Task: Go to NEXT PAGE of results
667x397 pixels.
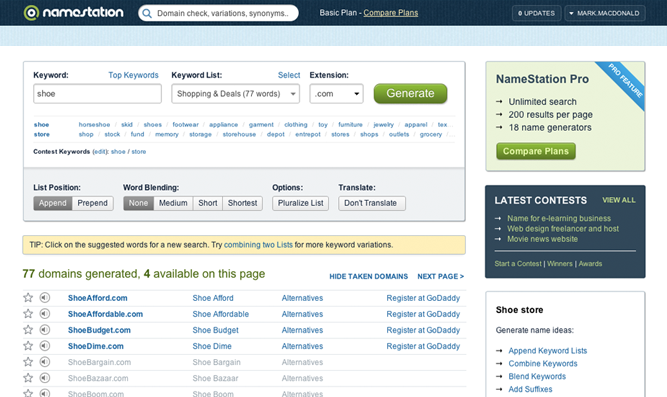Action: (x=441, y=277)
